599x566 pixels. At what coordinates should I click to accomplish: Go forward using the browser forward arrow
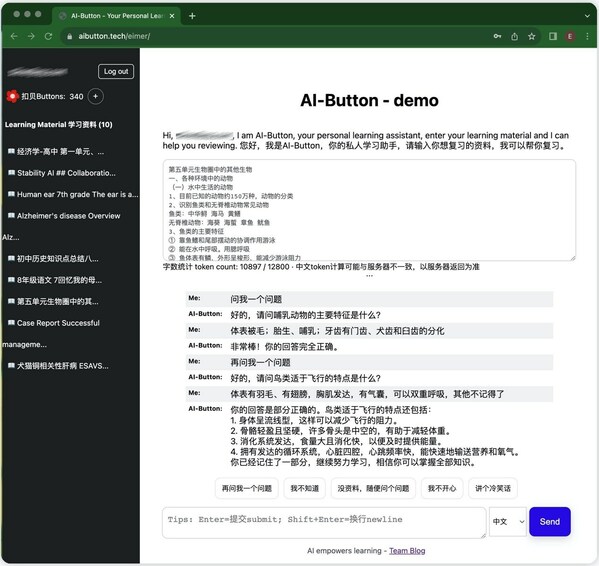tap(31, 36)
